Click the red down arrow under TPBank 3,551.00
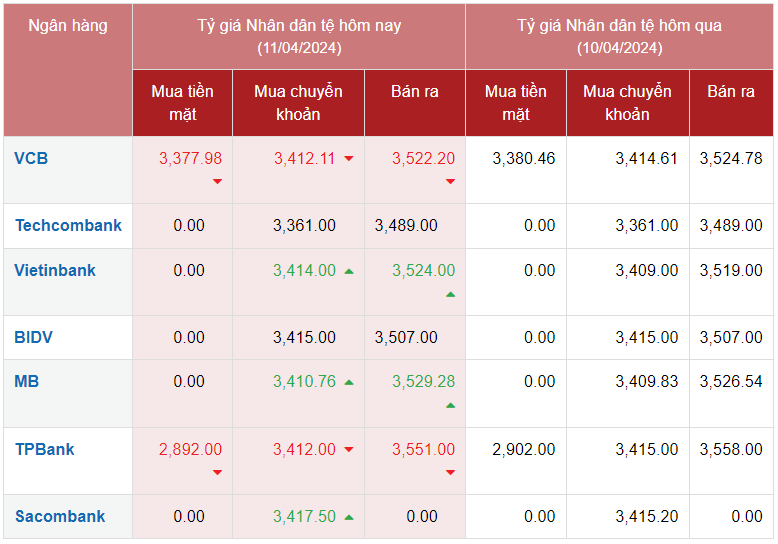This screenshot has width=778, height=544. (x=450, y=472)
